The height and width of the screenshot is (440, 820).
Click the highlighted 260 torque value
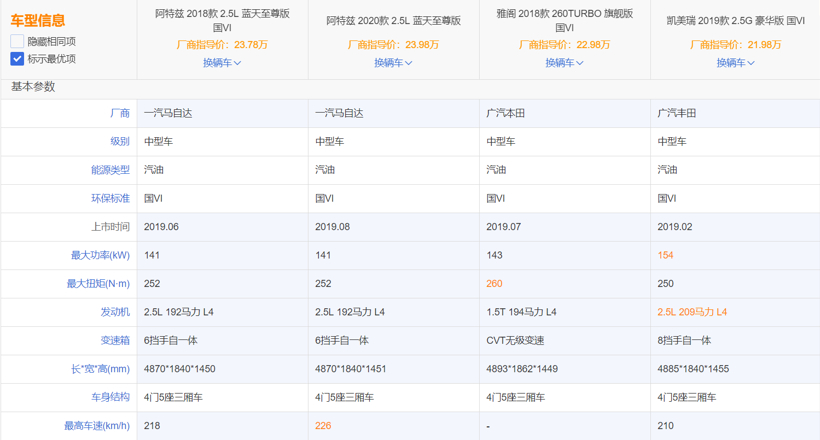(x=494, y=284)
